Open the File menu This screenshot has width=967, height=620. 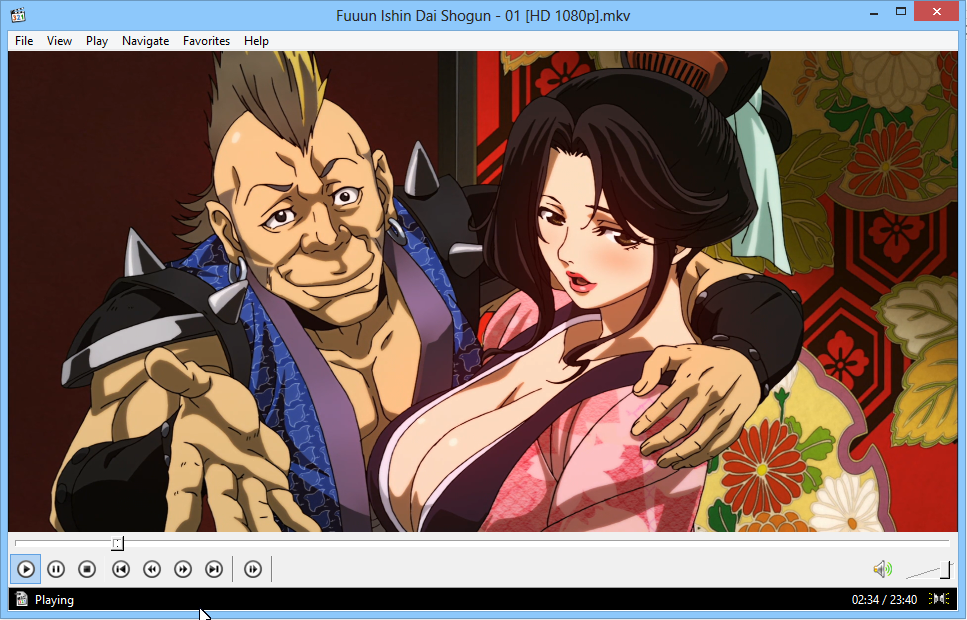click(24, 41)
